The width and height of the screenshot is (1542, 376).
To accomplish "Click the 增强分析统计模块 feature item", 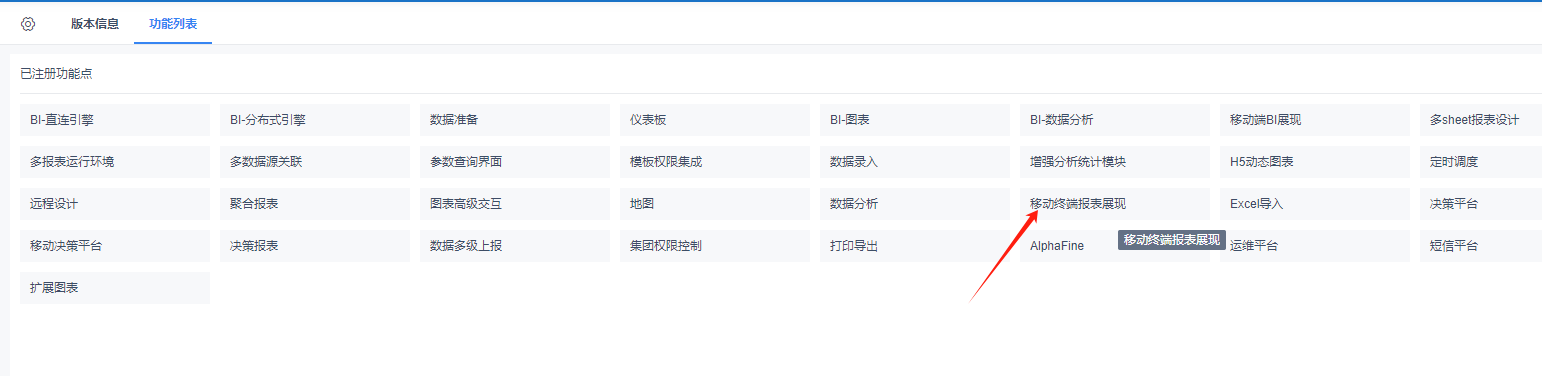I will [1115, 162].
